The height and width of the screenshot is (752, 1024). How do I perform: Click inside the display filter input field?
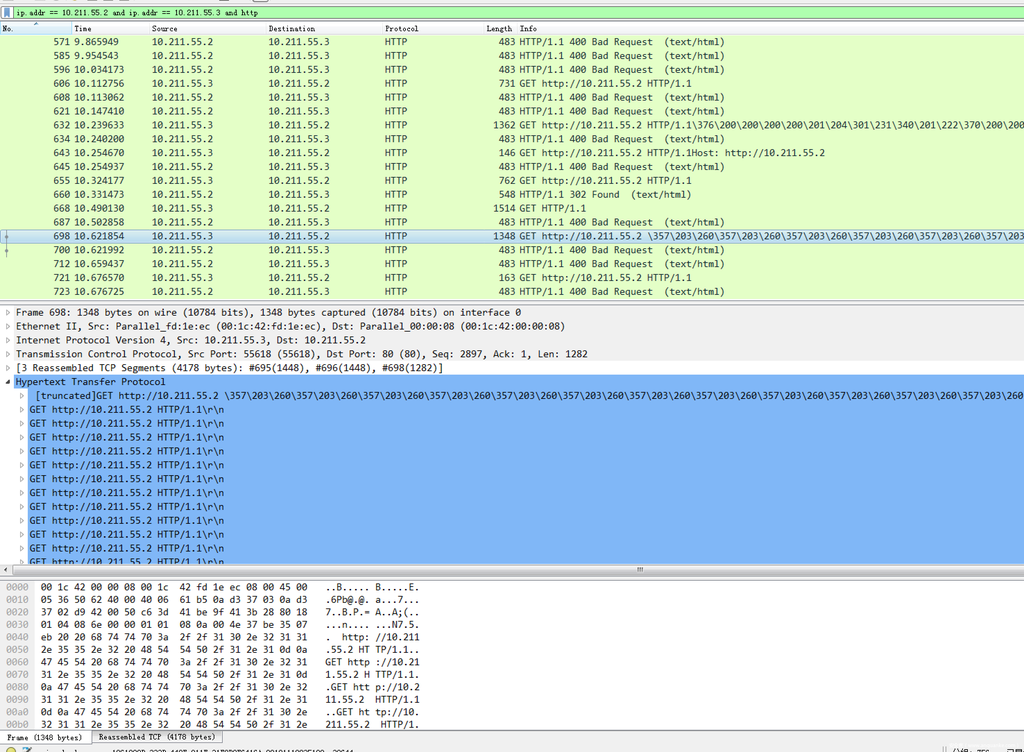[x=500, y=12]
